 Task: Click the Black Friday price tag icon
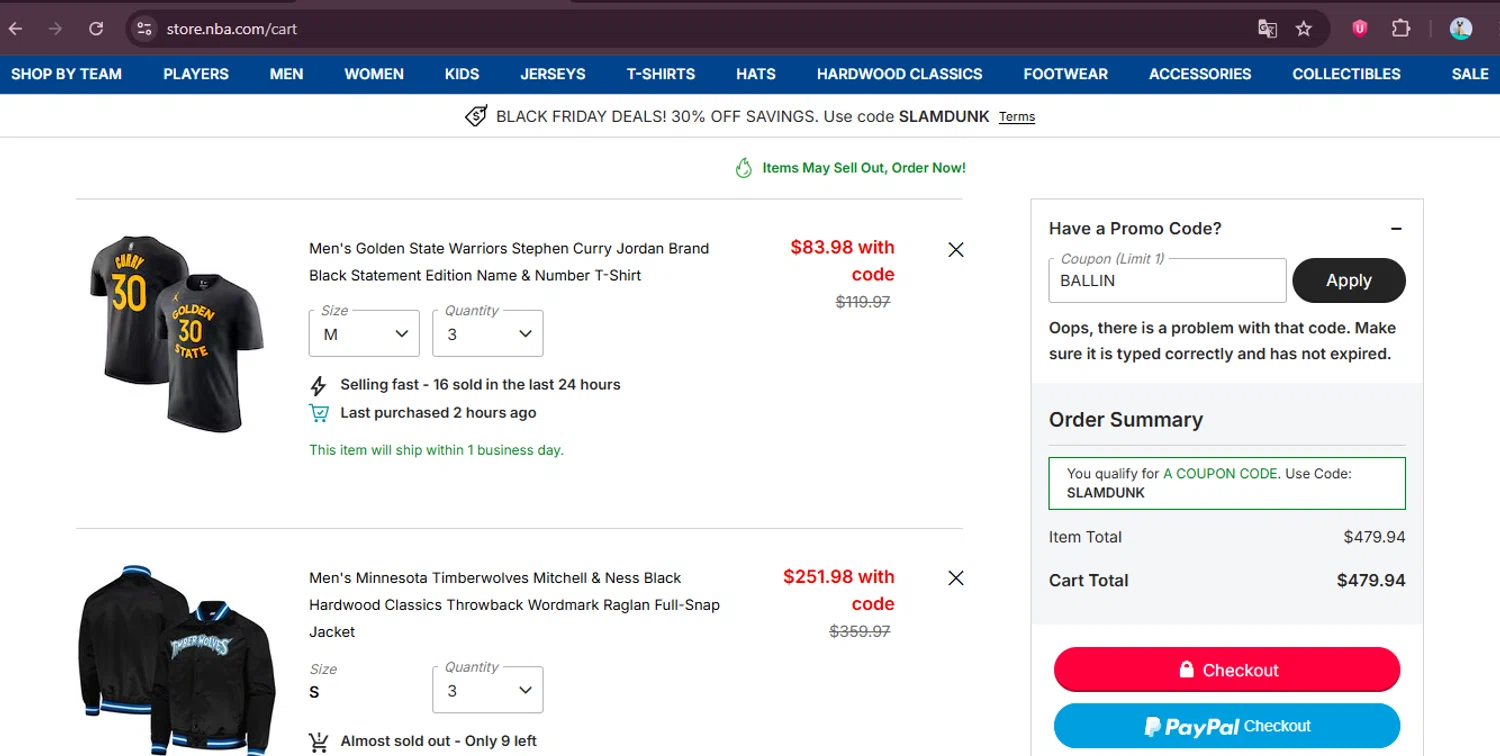(x=477, y=116)
